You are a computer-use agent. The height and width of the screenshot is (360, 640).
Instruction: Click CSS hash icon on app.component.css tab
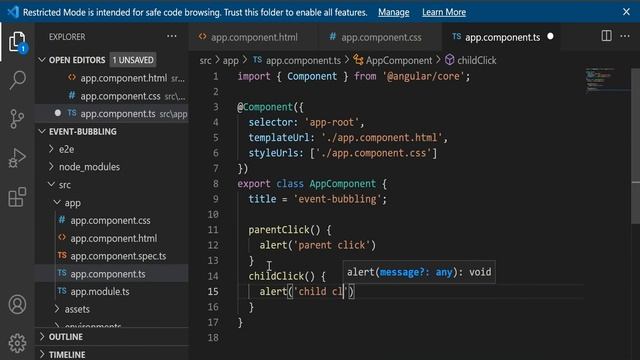pos(333,37)
